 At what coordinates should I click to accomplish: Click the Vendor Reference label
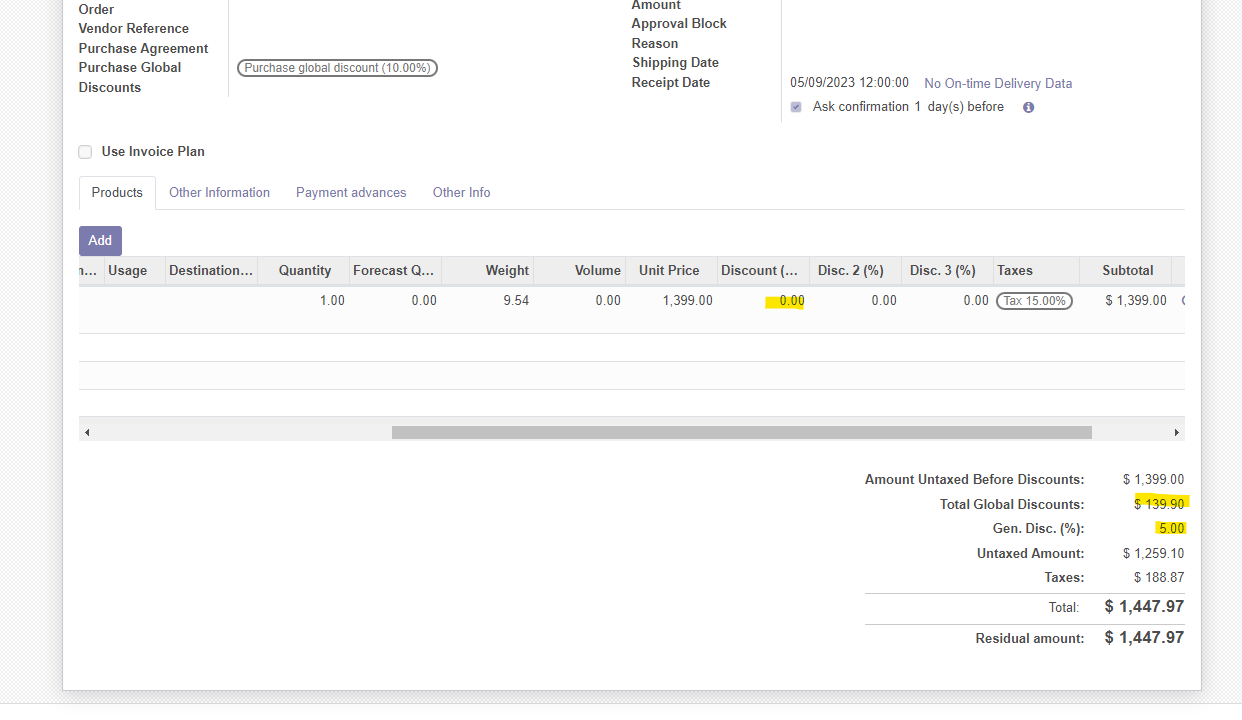[x=134, y=29]
